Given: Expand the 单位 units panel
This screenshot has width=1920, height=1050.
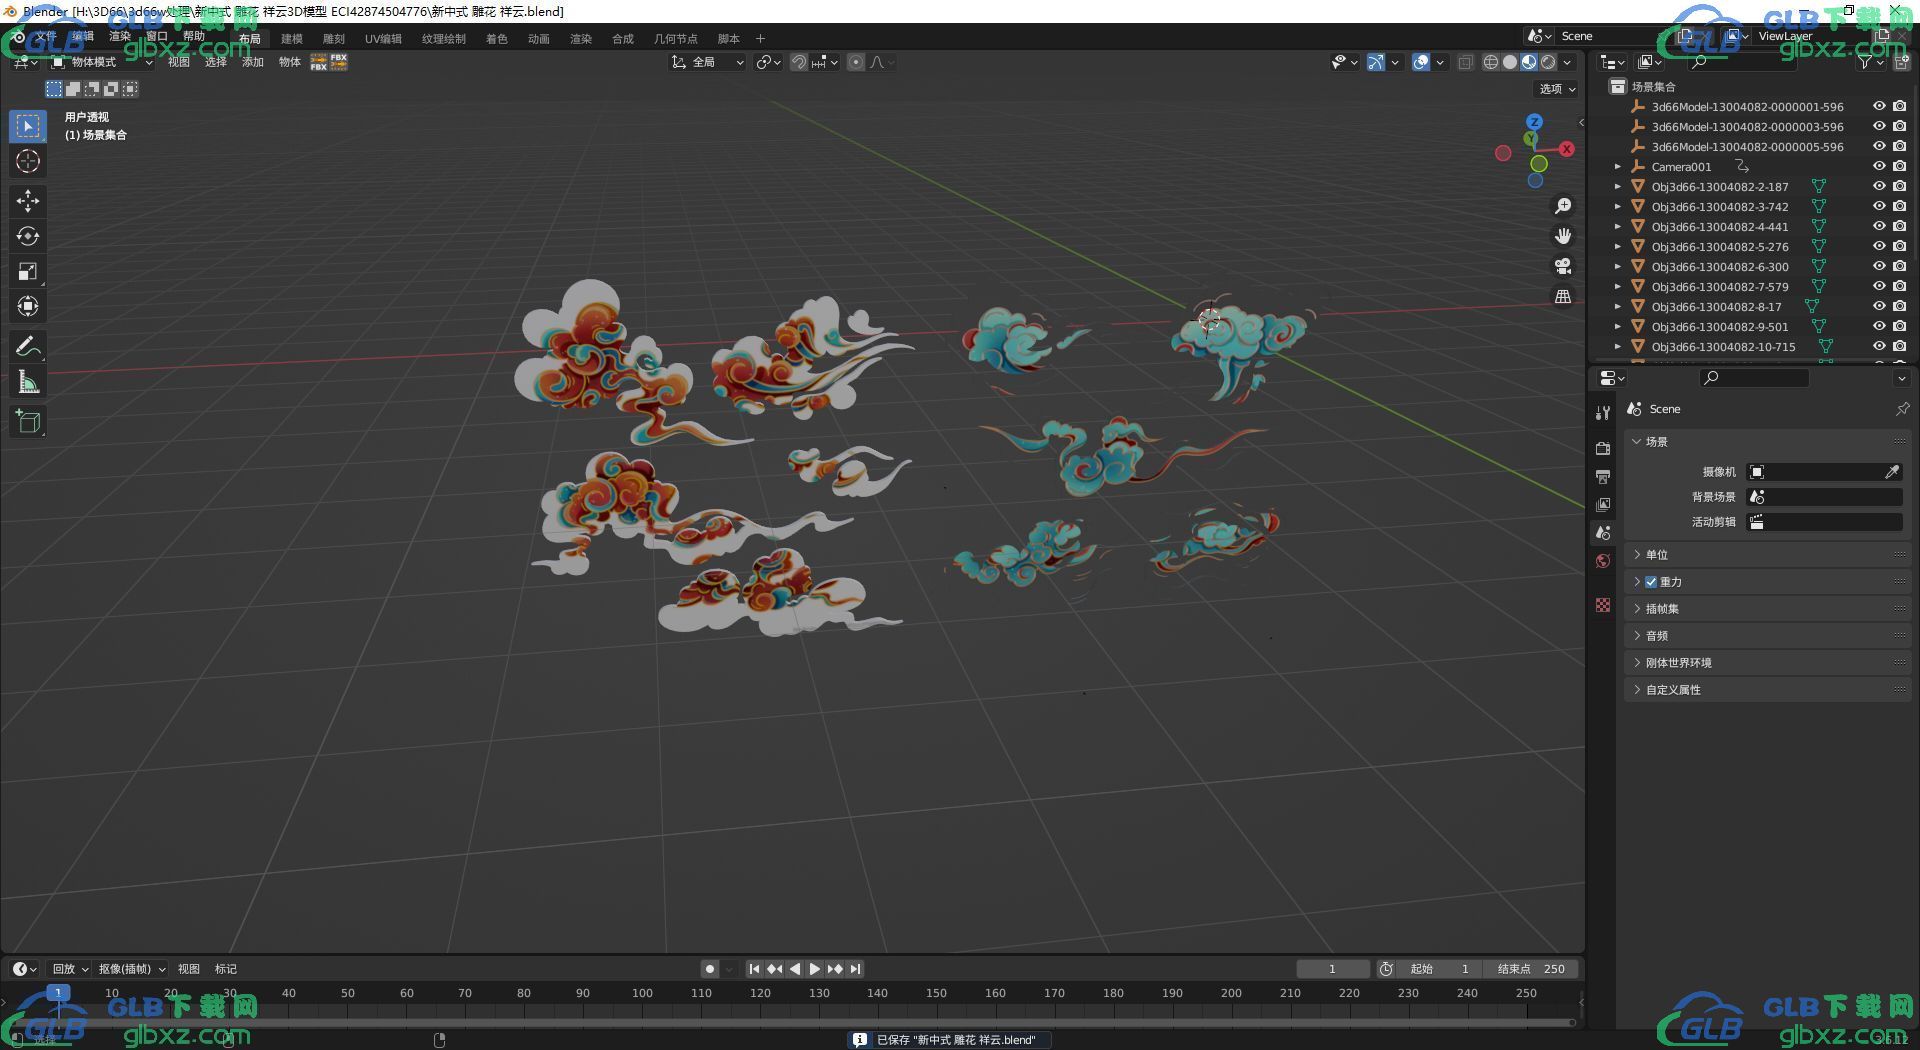Looking at the screenshot, I should click(x=1768, y=555).
